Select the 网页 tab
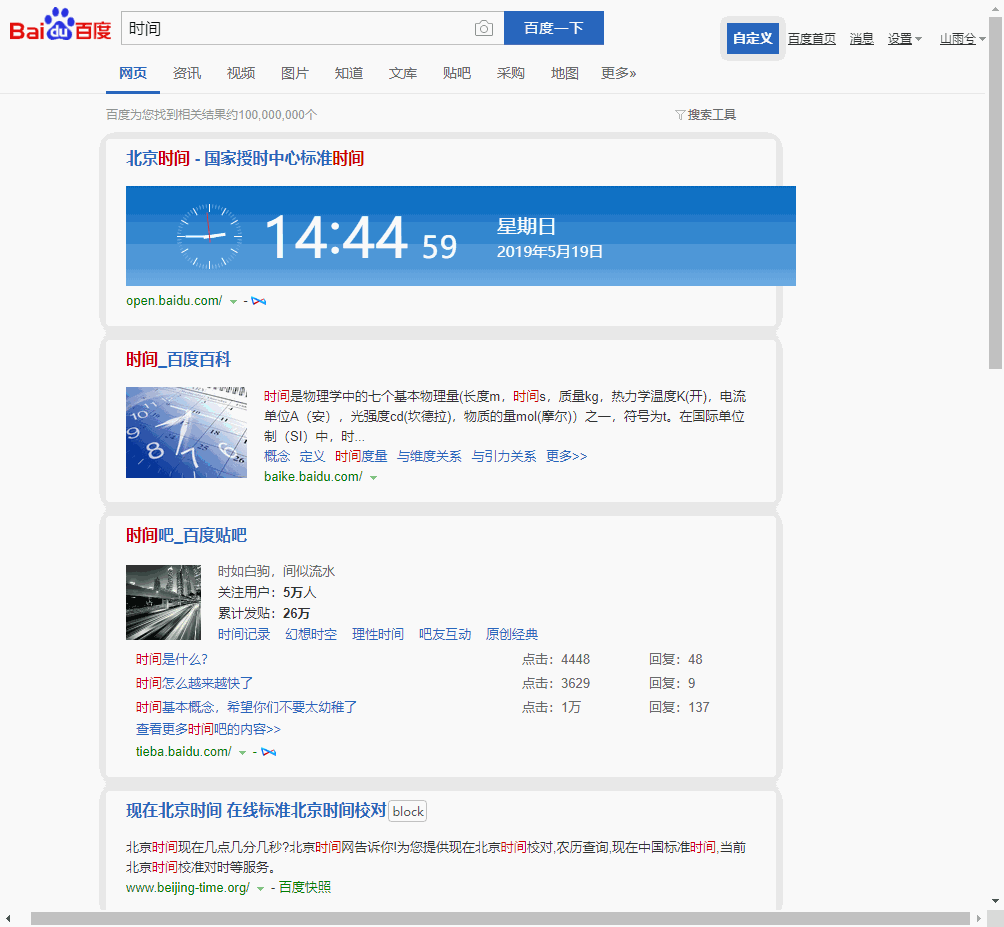The width and height of the screenshot is (1004, 927). [133, 73]
